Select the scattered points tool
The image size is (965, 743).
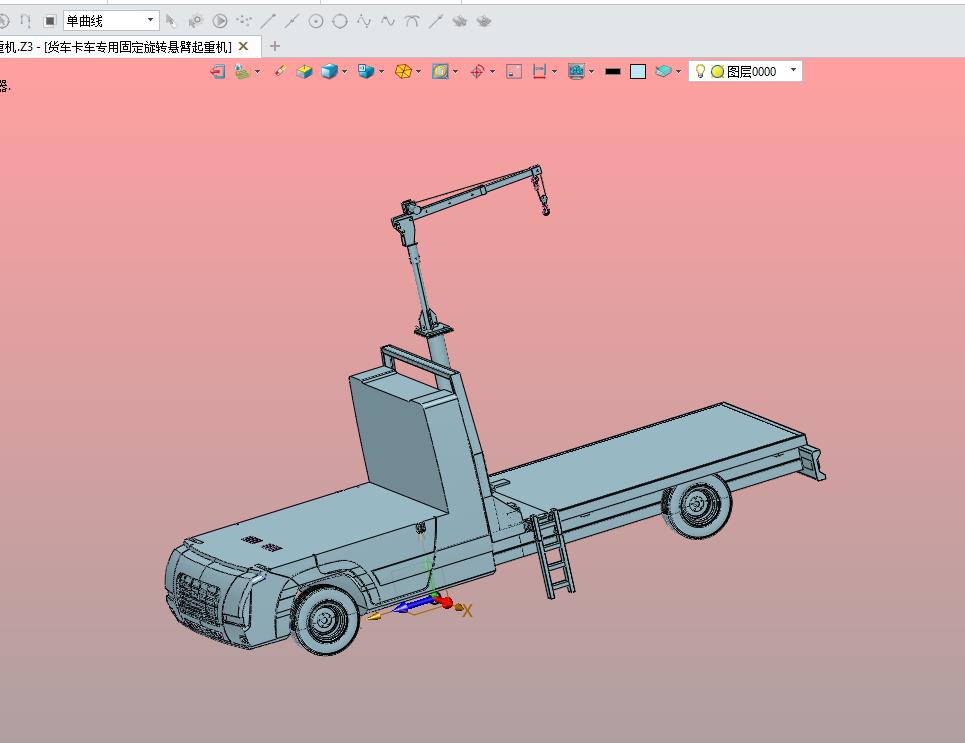click(244, 21)
